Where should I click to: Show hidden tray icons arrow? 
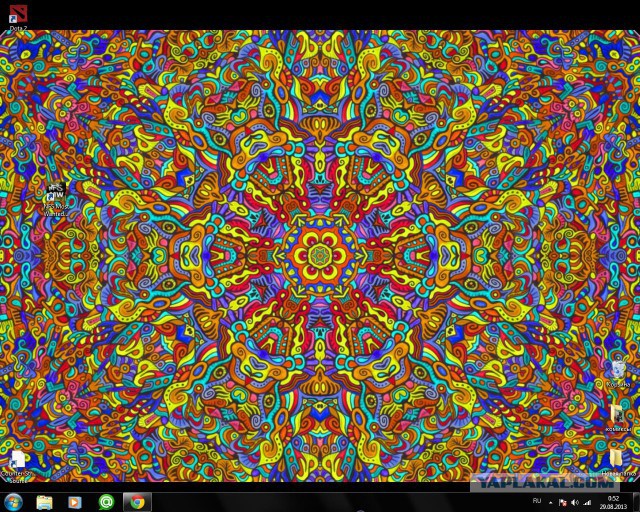[x=551, y=503]
